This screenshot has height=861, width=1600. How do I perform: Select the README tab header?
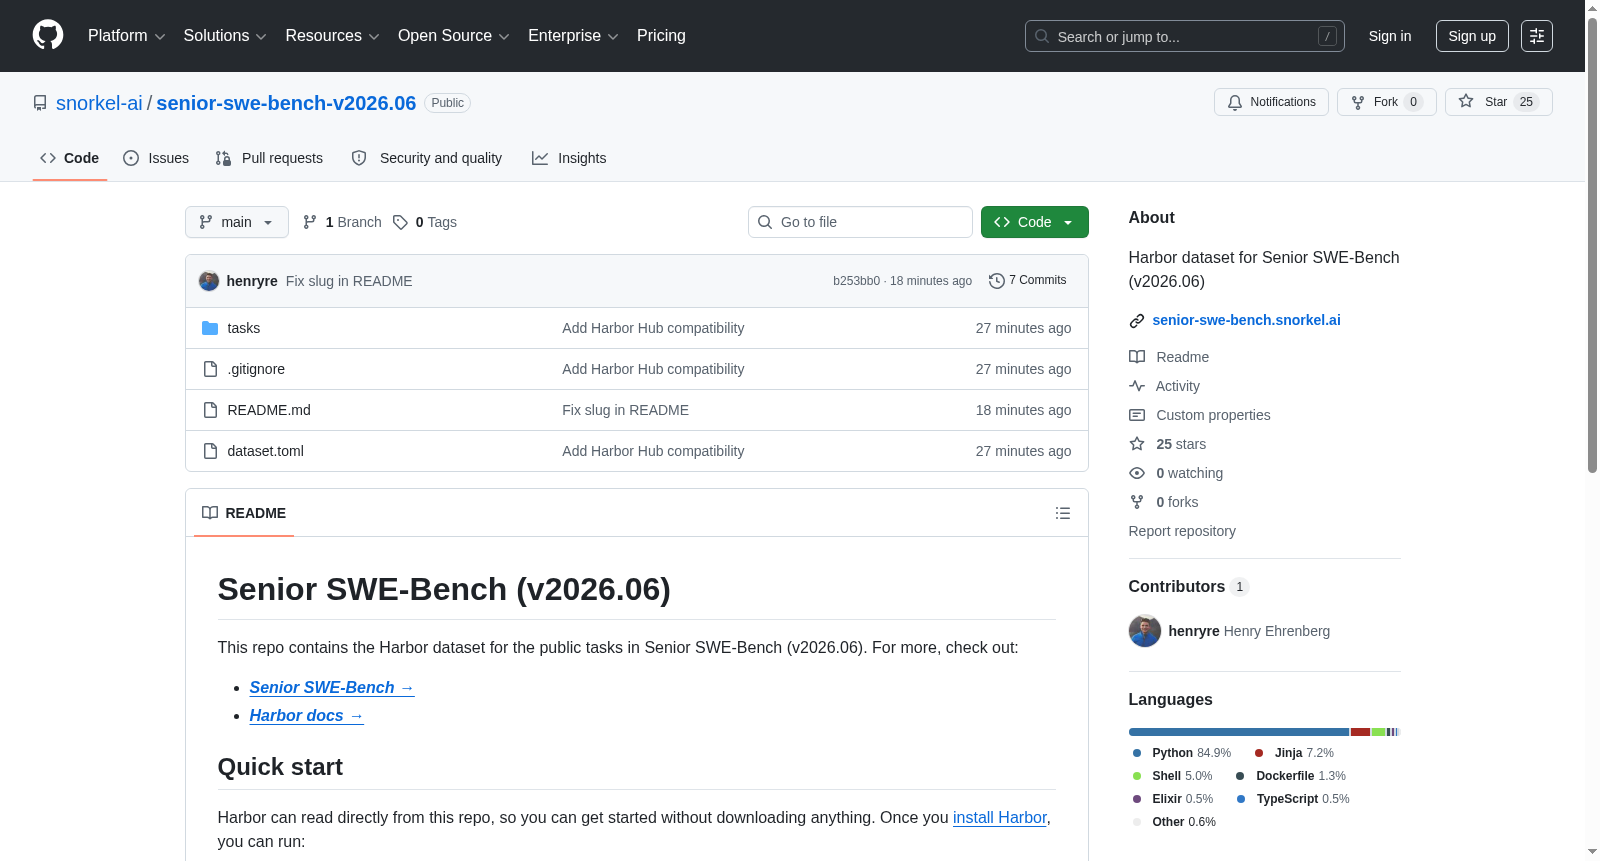coord(244,513)
